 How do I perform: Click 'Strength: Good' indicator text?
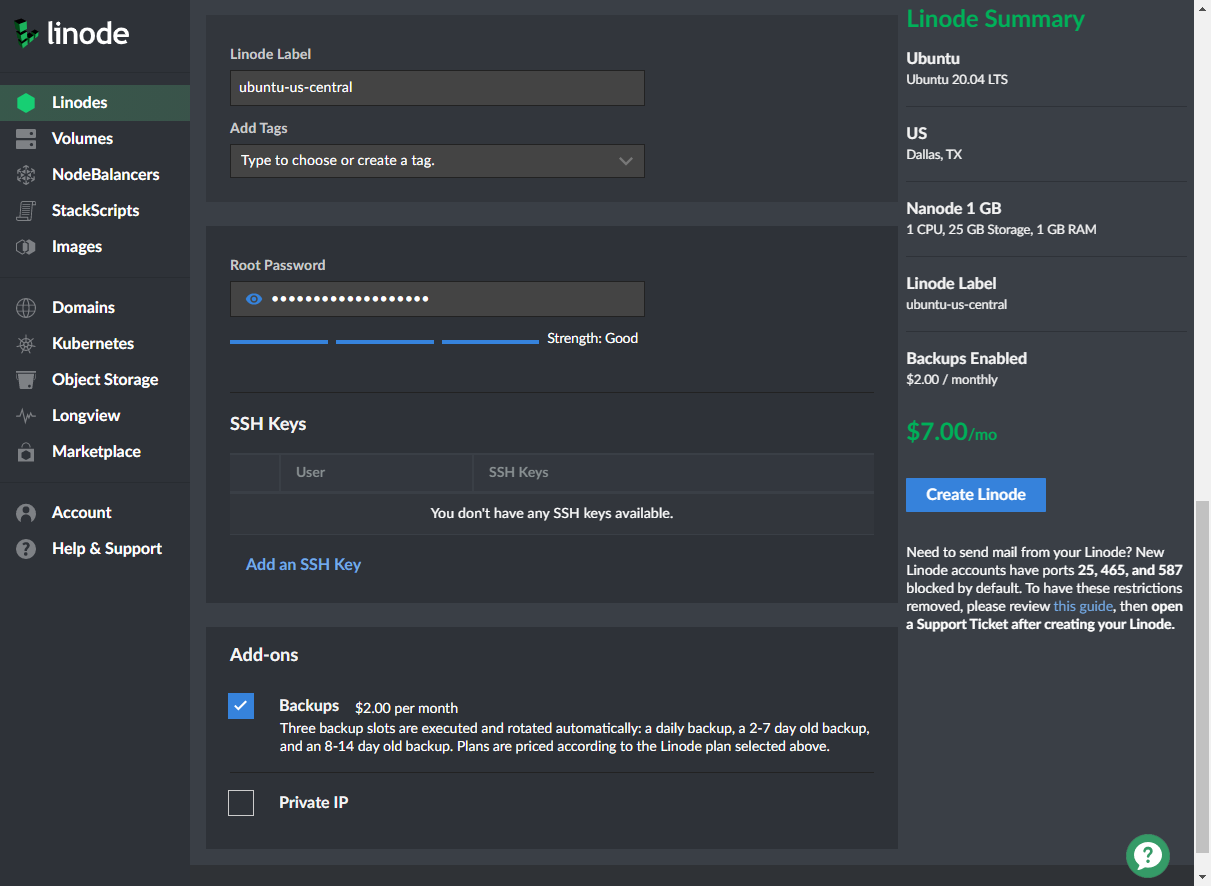pyautogui.click(x=592, y=339)
